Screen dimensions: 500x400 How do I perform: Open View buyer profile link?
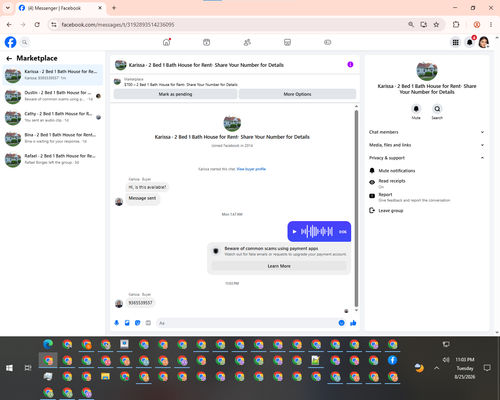(251, 169)
